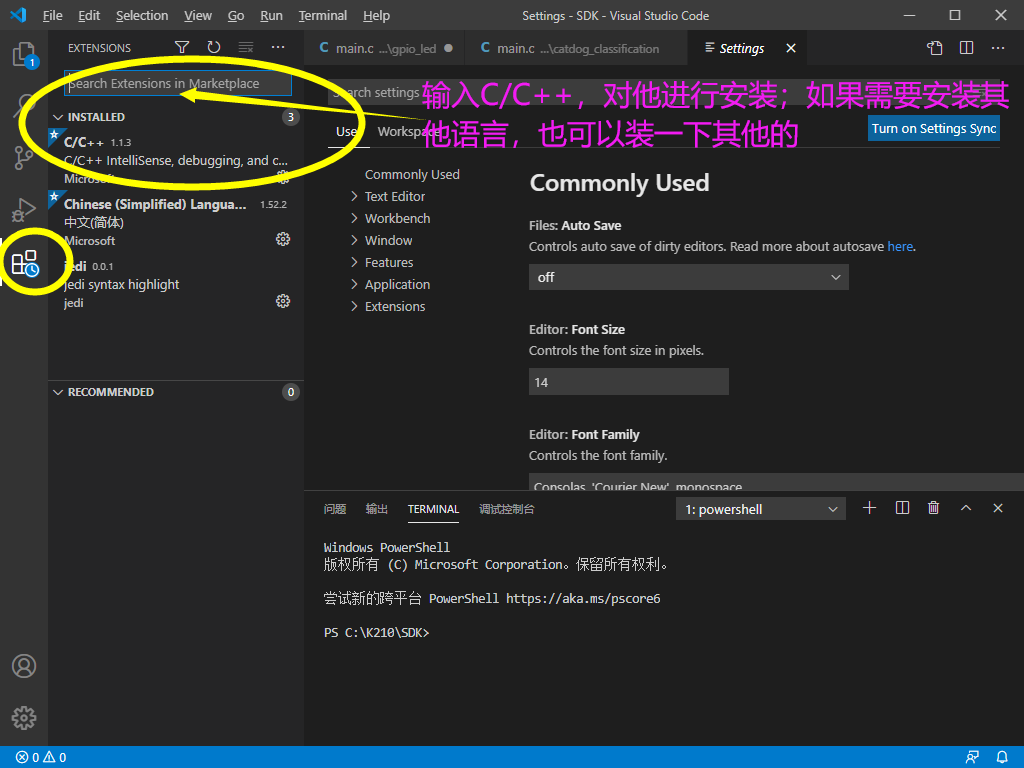Screen dimensions: 1024x768
Task: Switch to the 问题 panel tab
Action: [x=335, y=509]
